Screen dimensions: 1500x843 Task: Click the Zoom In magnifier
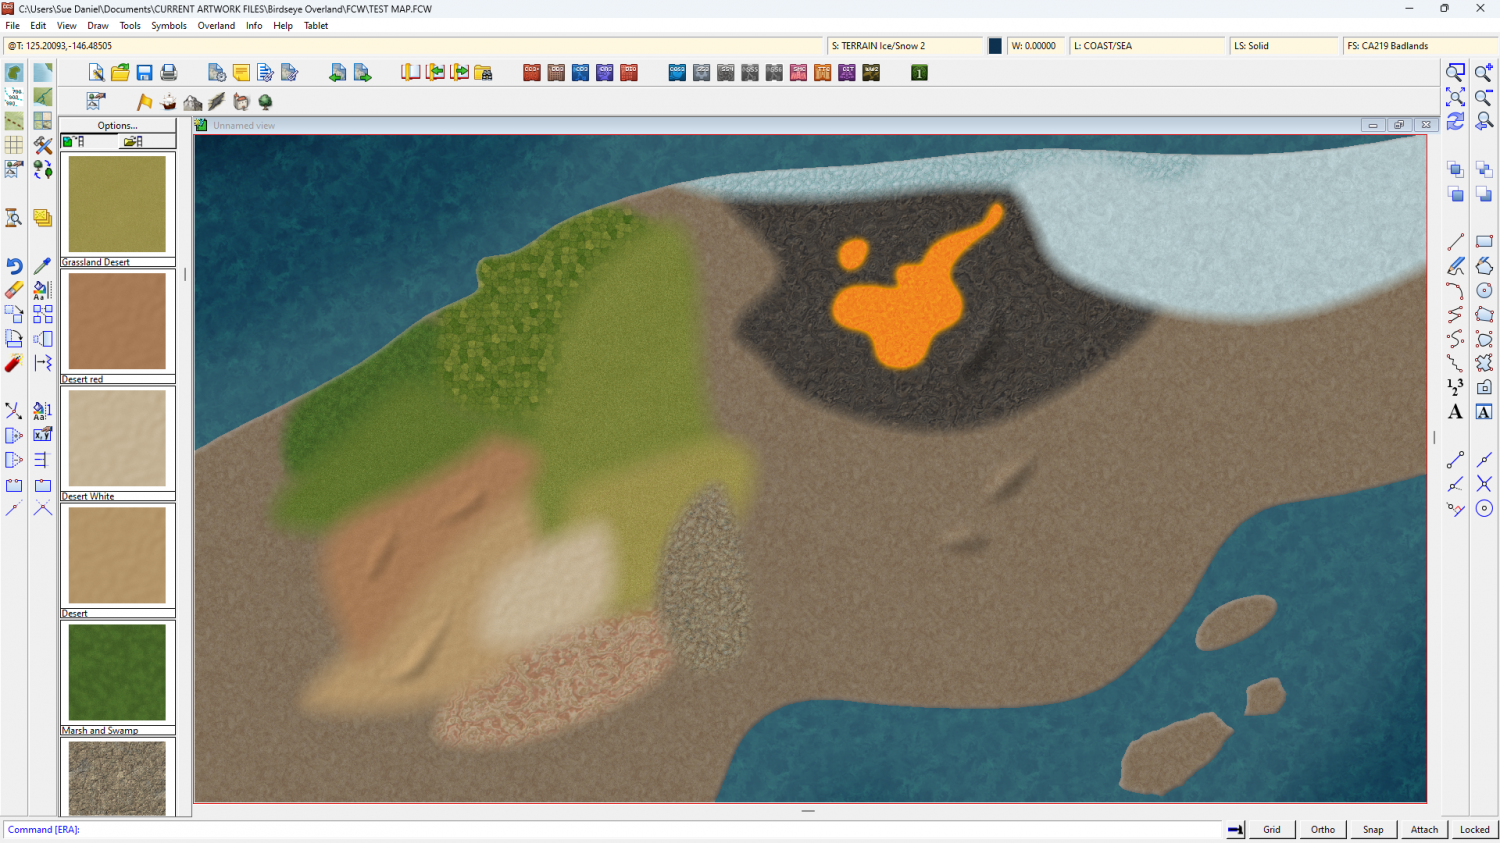1484,73
